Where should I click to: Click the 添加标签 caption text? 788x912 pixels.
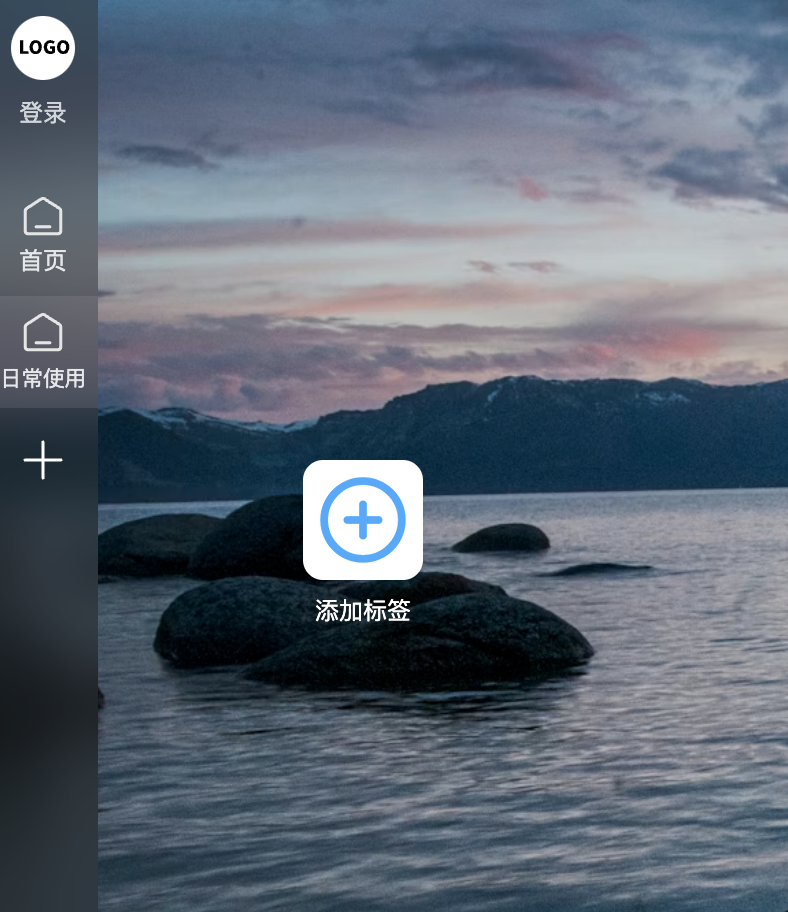(x=363, y=611)
